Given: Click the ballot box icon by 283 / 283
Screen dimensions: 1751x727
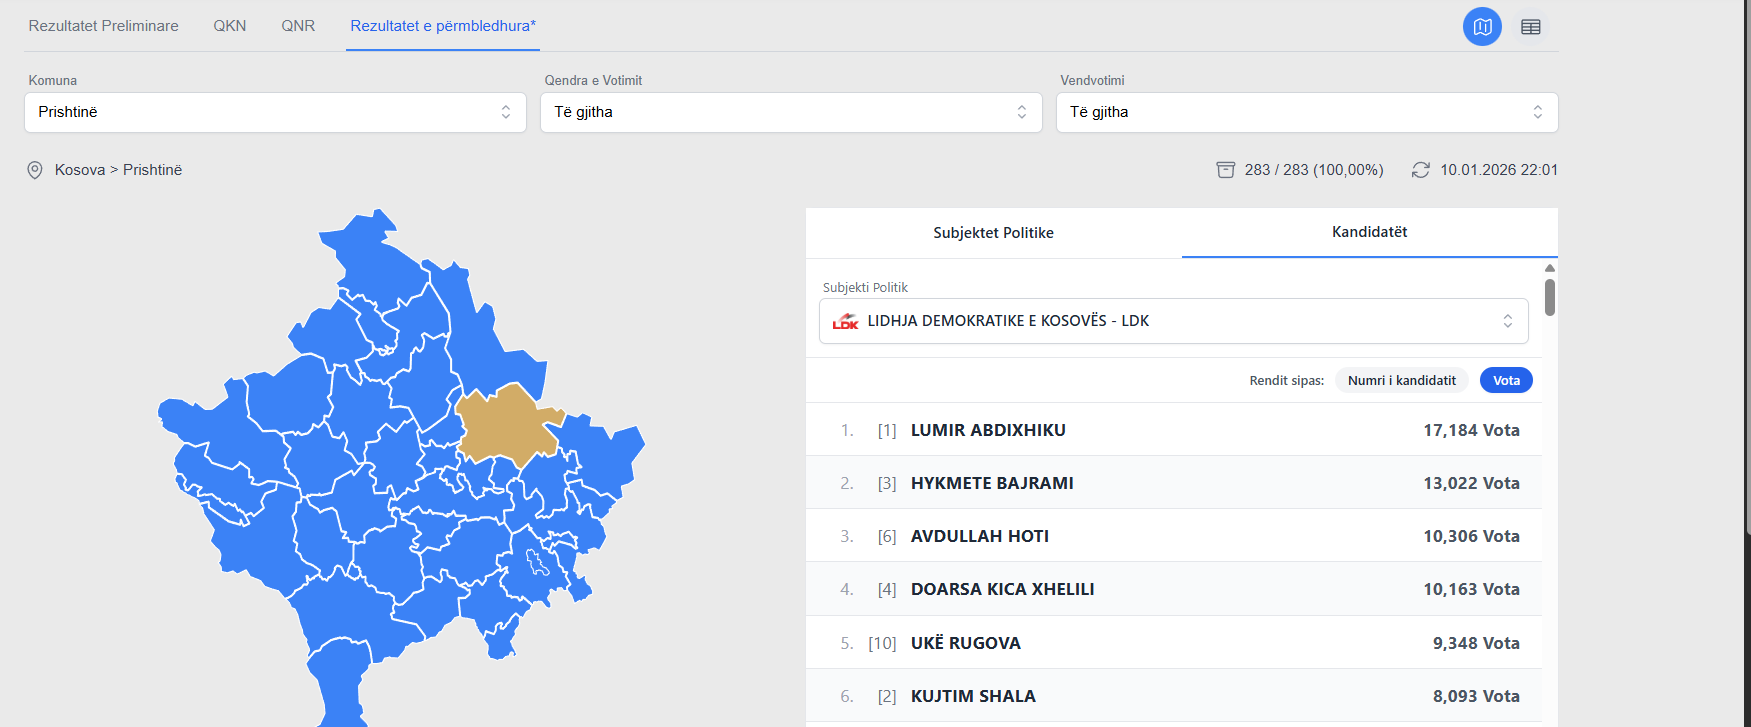Looking at the screenshot, I should pos(1225,170).
